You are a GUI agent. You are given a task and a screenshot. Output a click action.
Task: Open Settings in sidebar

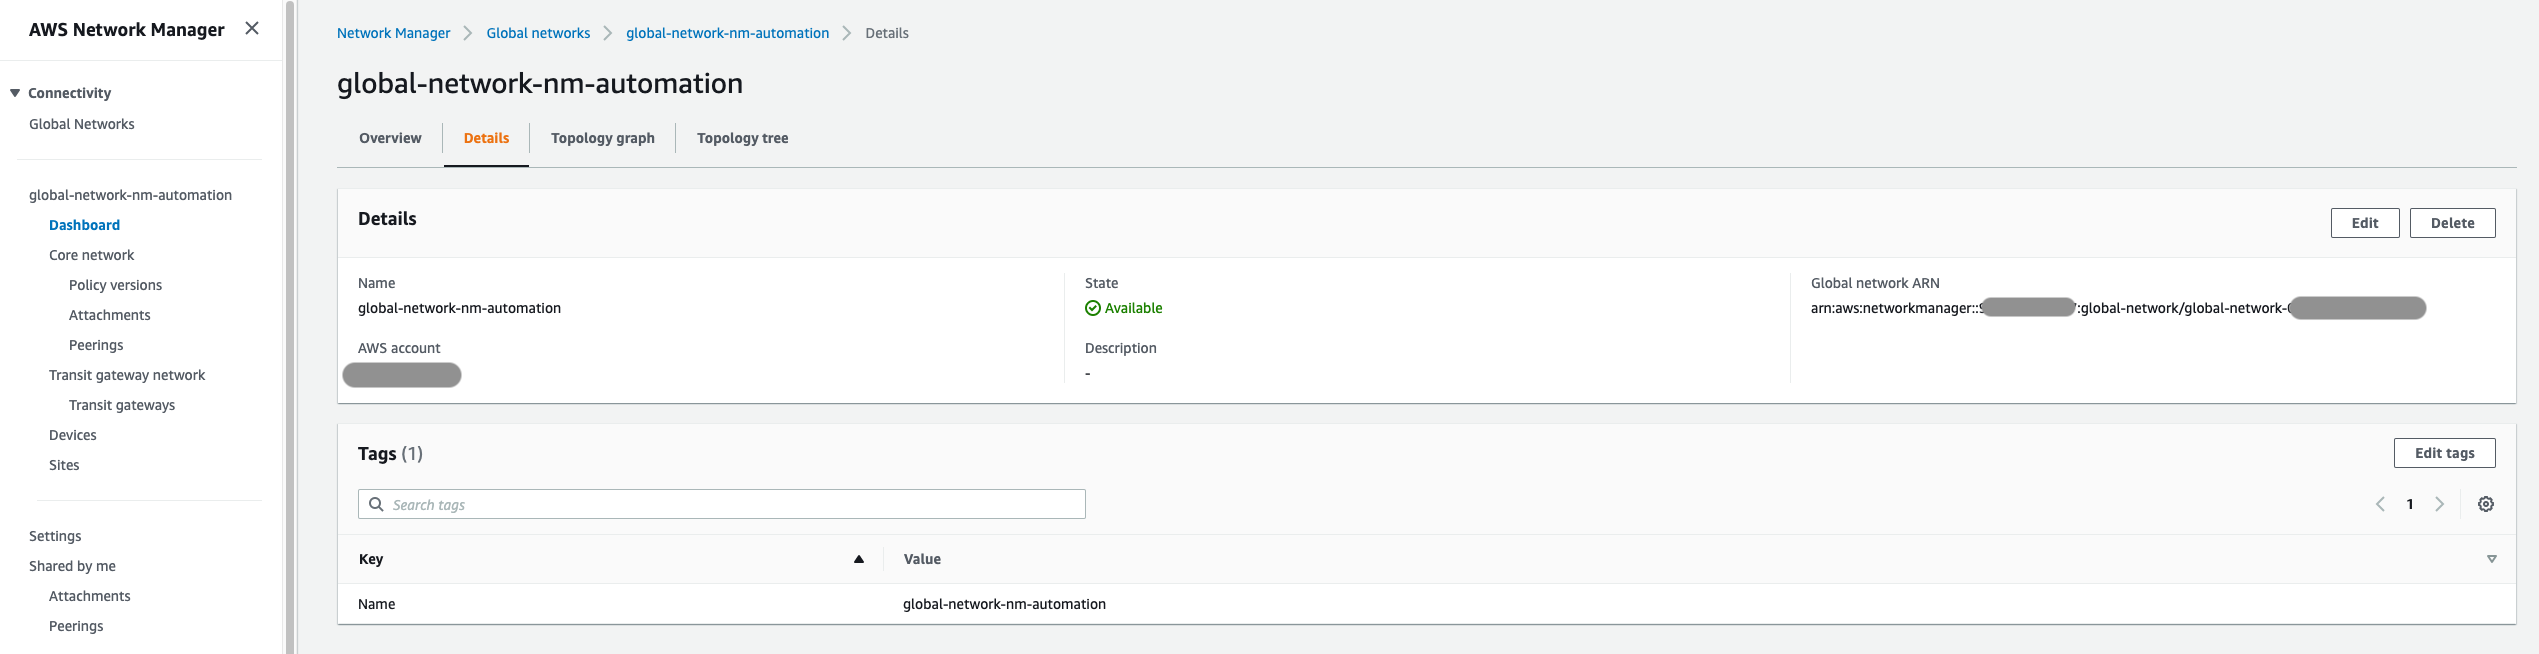coord(55,536)
